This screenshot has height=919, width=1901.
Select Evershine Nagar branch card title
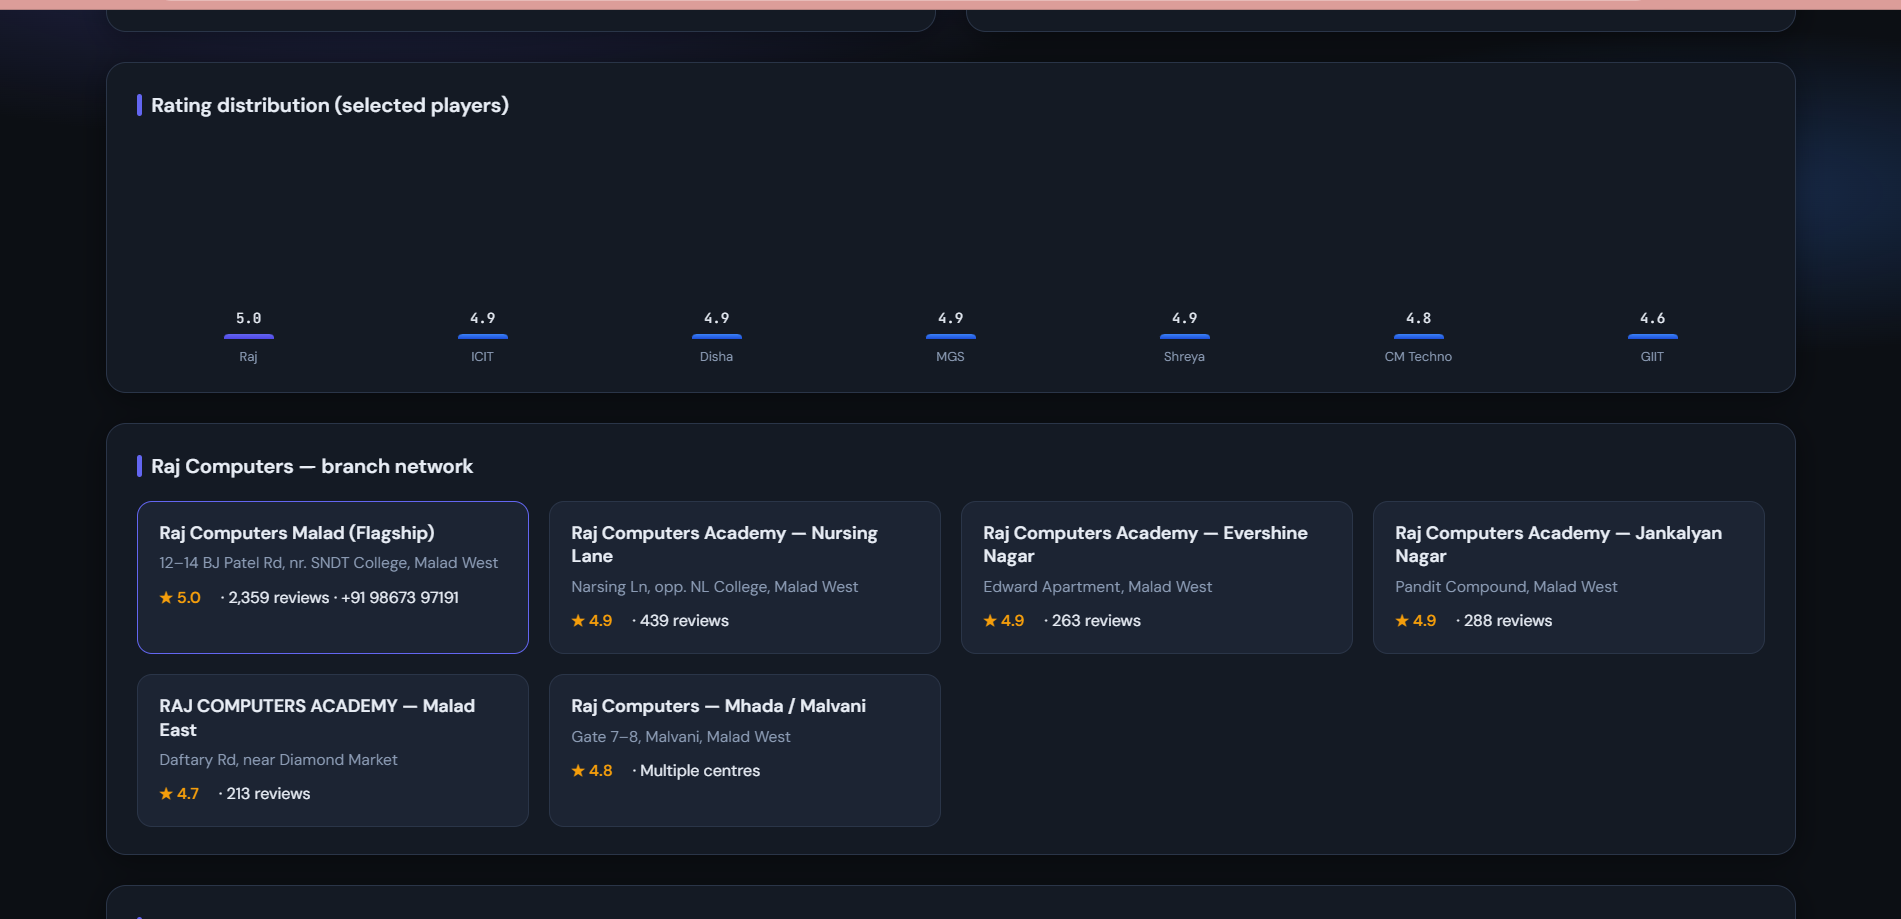click(x=1145, y=544)
